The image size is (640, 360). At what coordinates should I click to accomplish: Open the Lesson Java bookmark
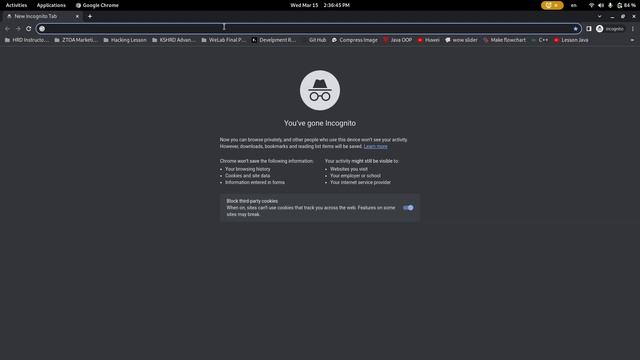point(571,40)
